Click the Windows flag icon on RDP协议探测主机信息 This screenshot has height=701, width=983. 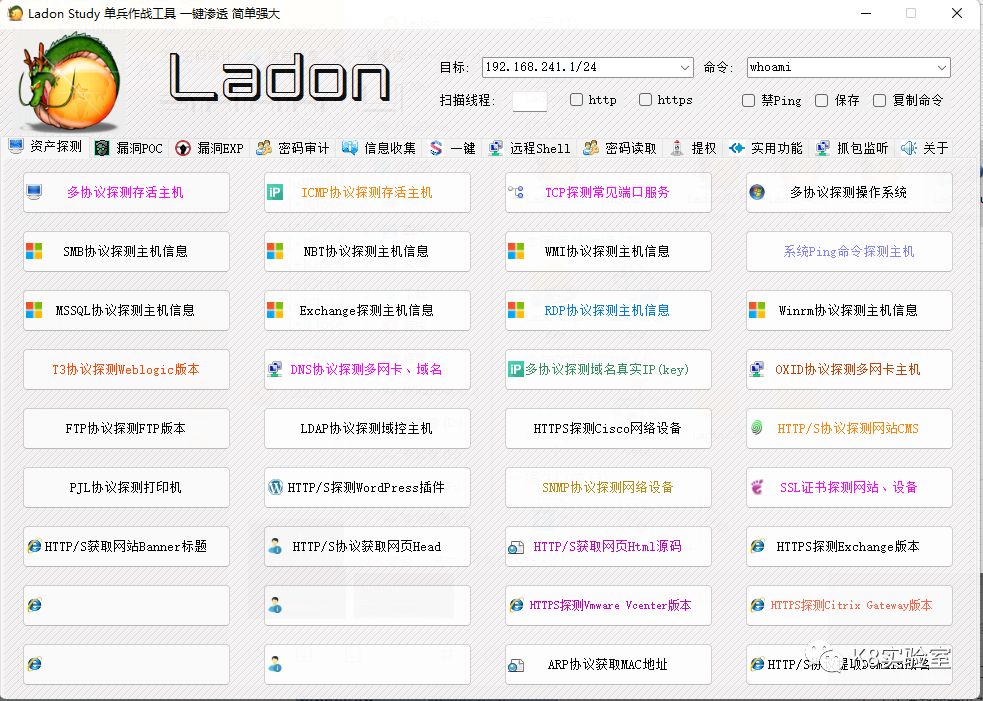[x=516, y=310]
